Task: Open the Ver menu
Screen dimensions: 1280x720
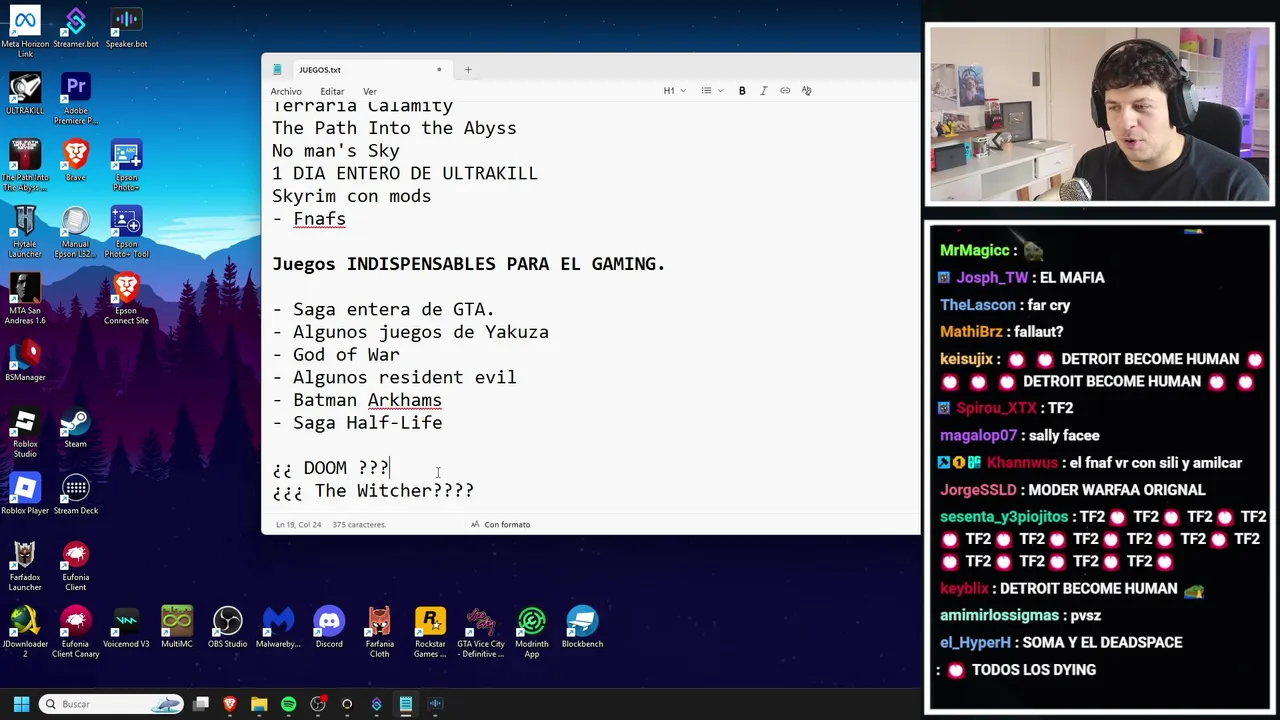Action: (x=370, y=91)
